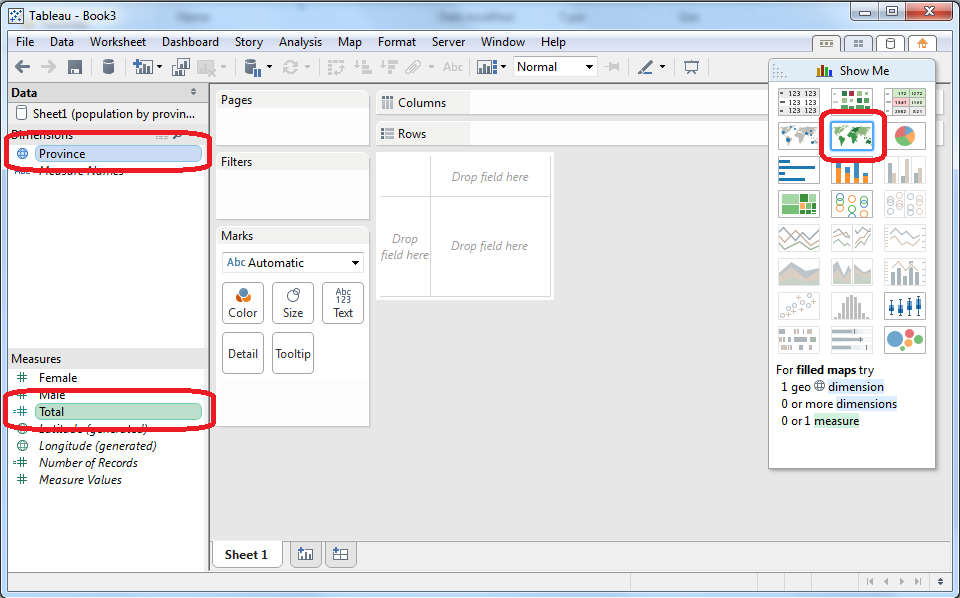This screenshot has height=598, width=960.
Task: Click the Detail marks button
Action: [243, 353]
